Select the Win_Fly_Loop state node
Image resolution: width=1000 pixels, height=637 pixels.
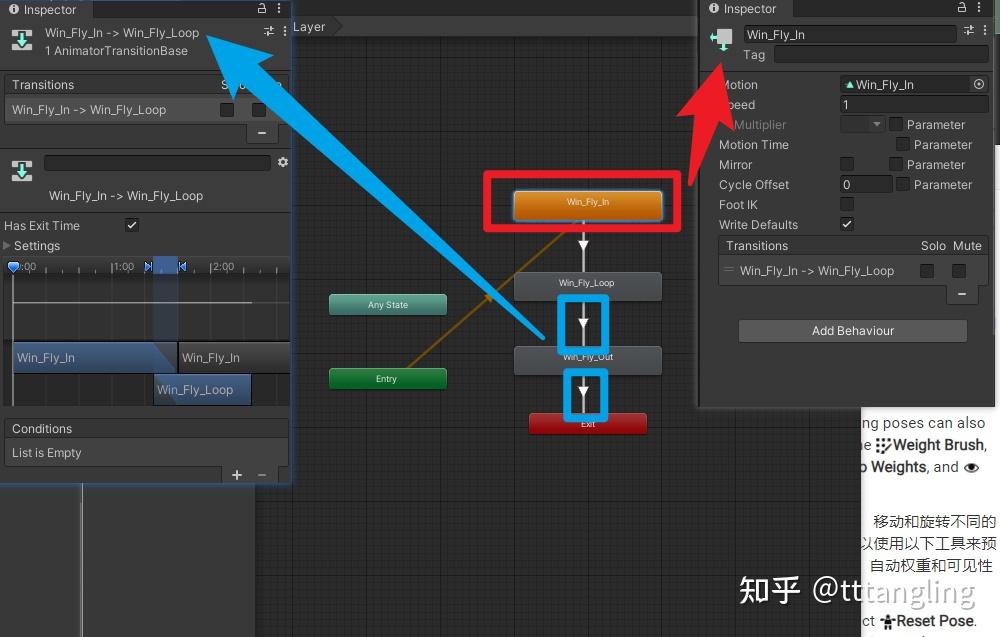(587, 286)
